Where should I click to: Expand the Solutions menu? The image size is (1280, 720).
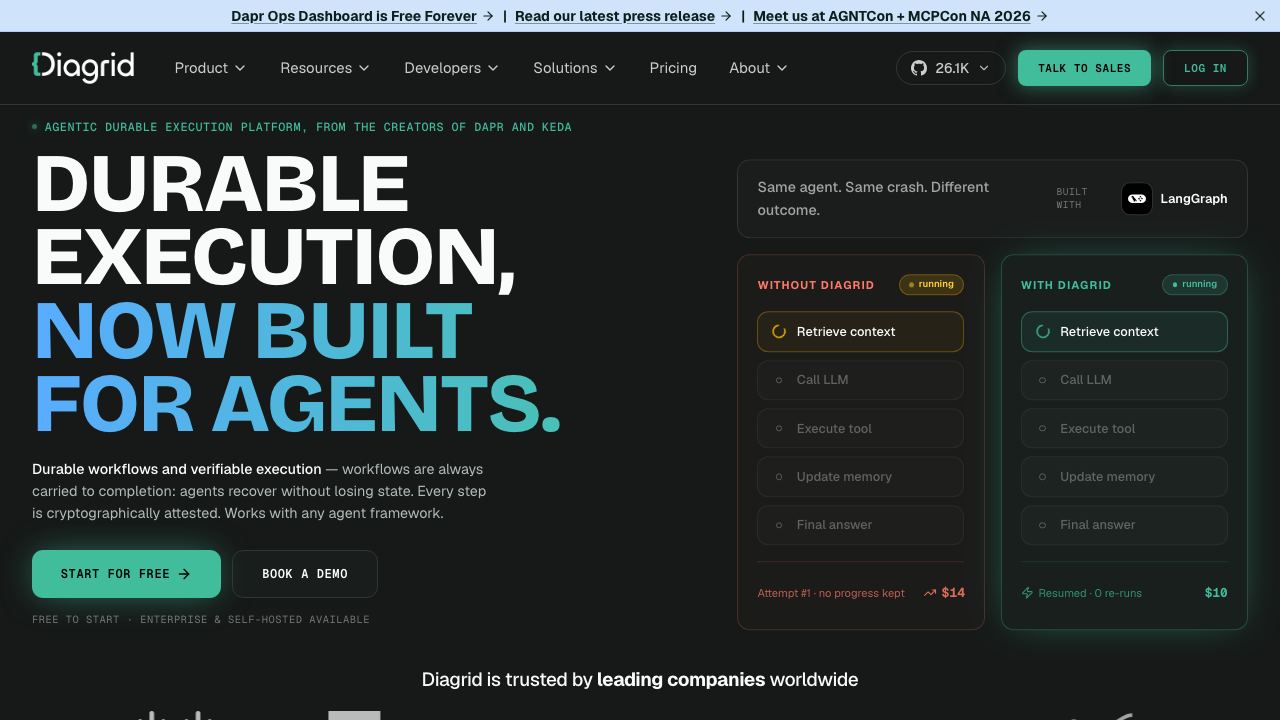tap(574, 68)
